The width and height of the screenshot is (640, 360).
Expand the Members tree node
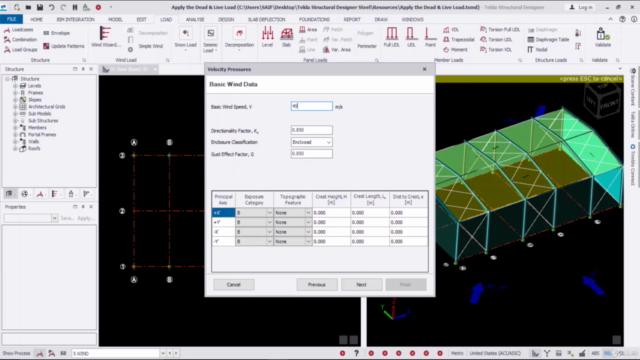click(15, 128)
